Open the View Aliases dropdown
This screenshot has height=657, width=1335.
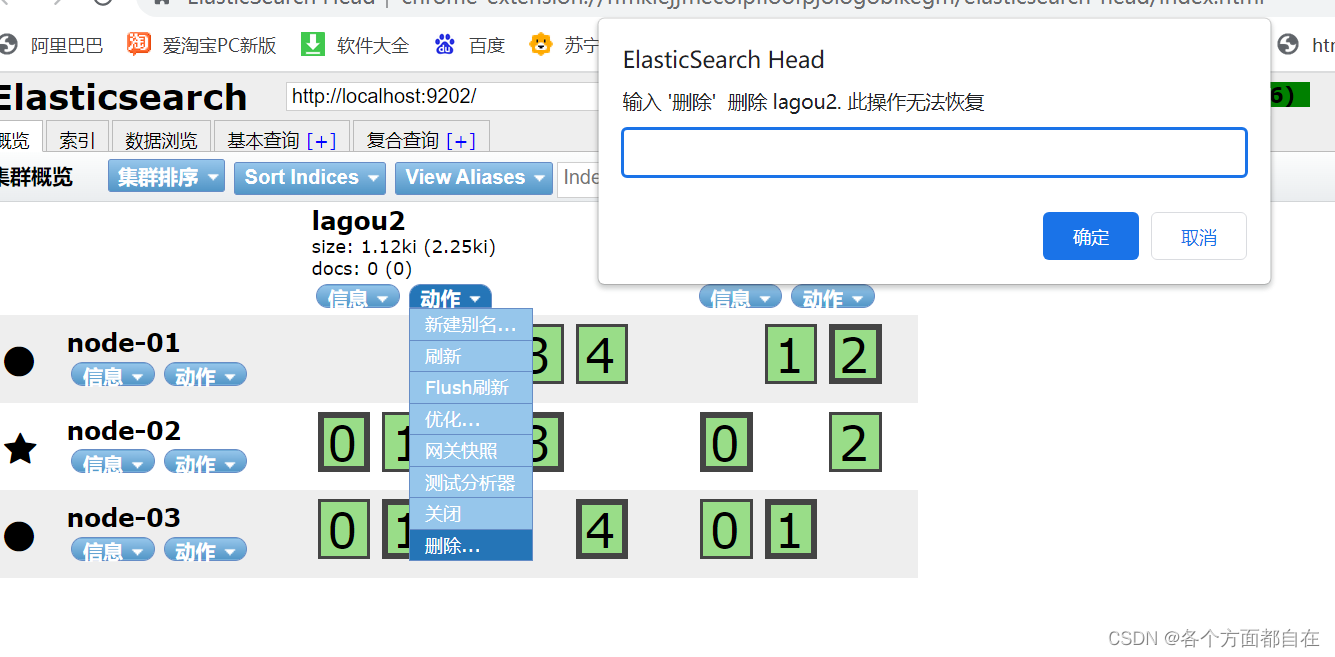pos(474,177)
